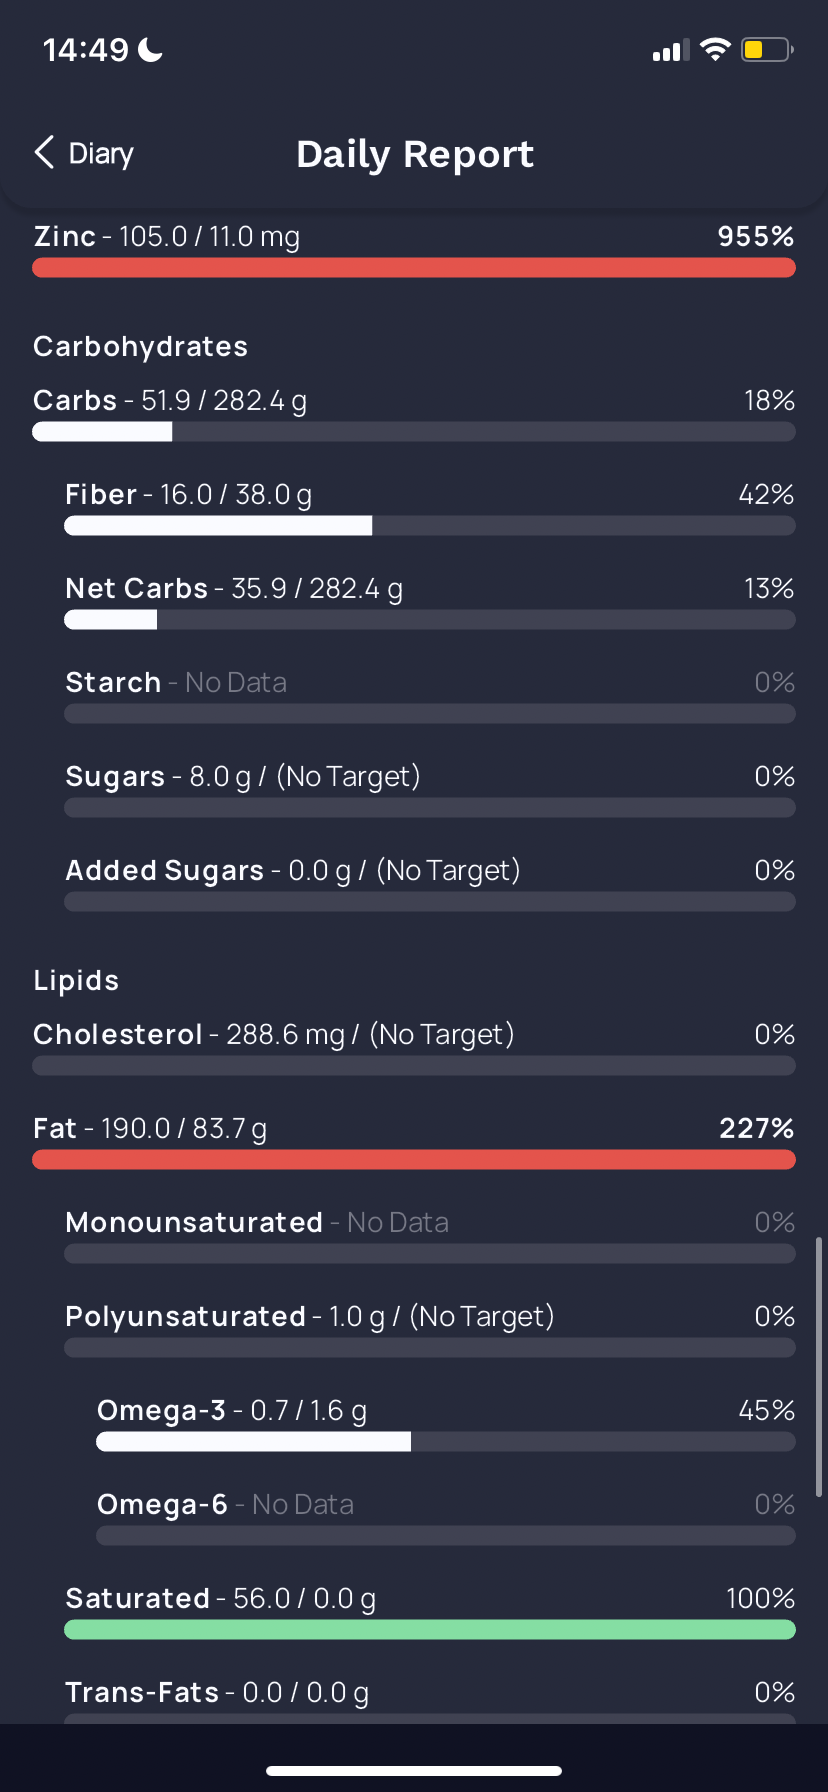
Task: Open the Cholesterol nutrient entry
Action: [x=414, y=1047]
